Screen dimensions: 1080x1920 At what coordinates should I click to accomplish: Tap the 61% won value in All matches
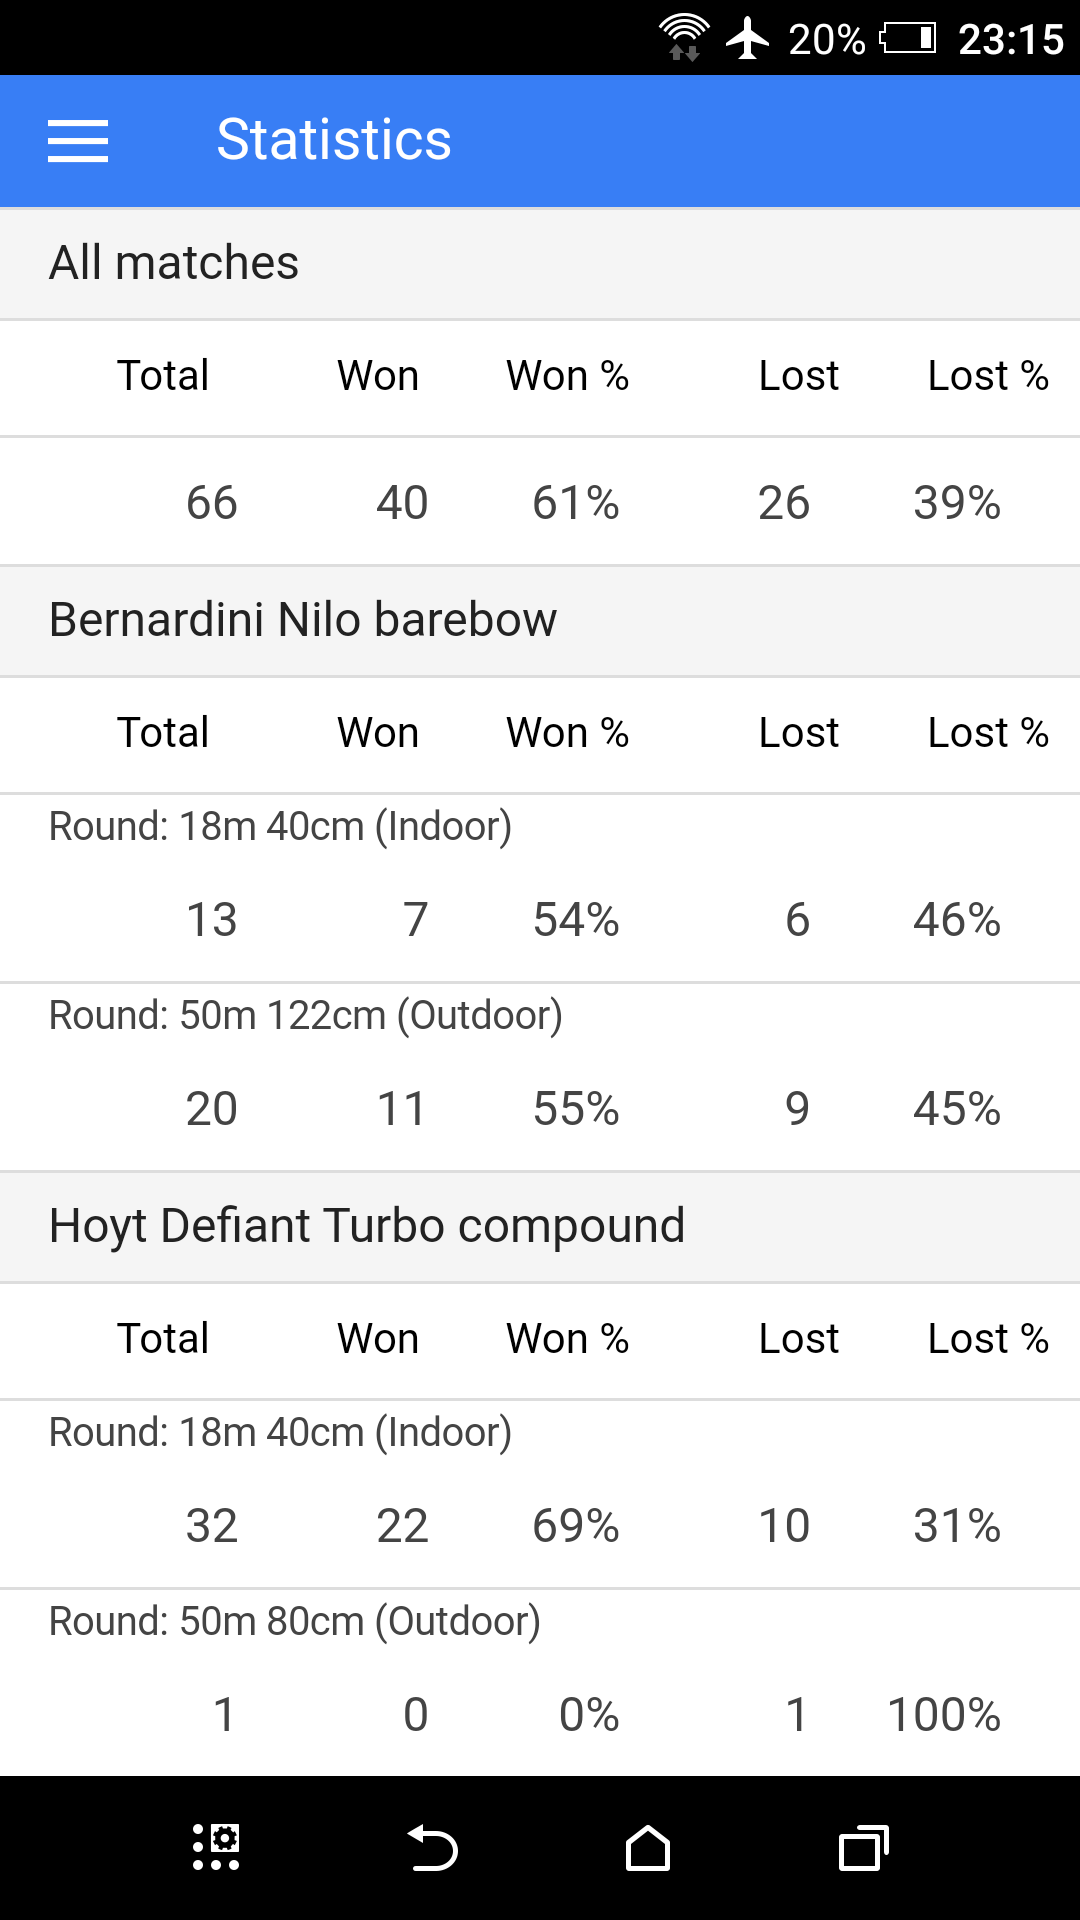click(576, 503)
